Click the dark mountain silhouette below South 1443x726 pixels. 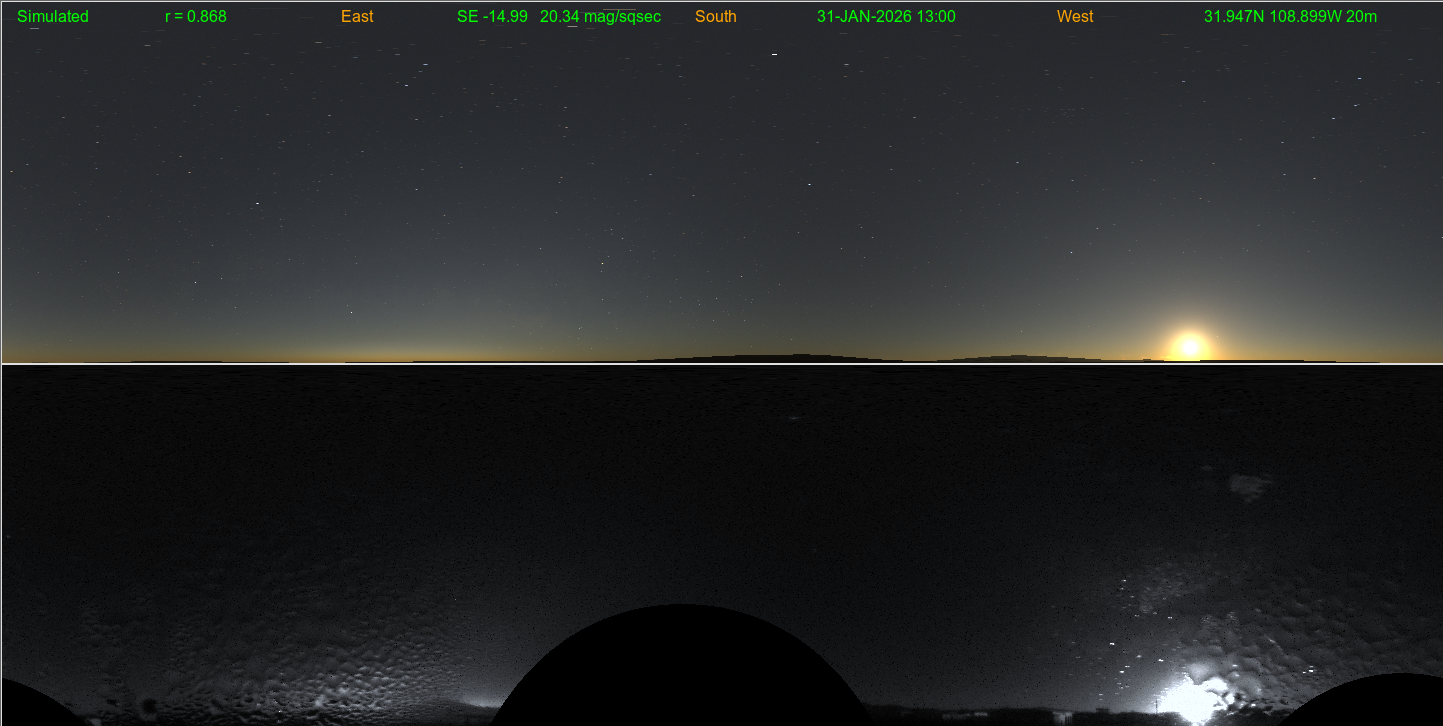coord(780,358)
